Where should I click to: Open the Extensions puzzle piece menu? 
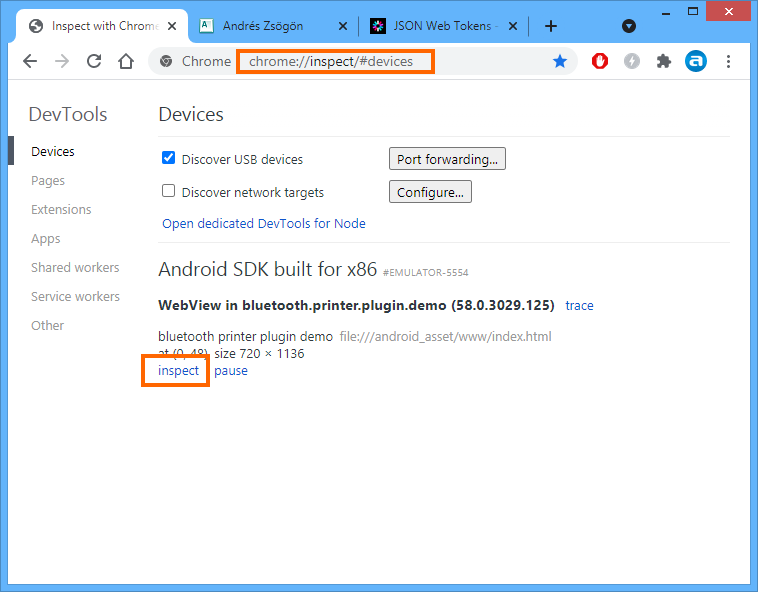(x=663, y=61)
